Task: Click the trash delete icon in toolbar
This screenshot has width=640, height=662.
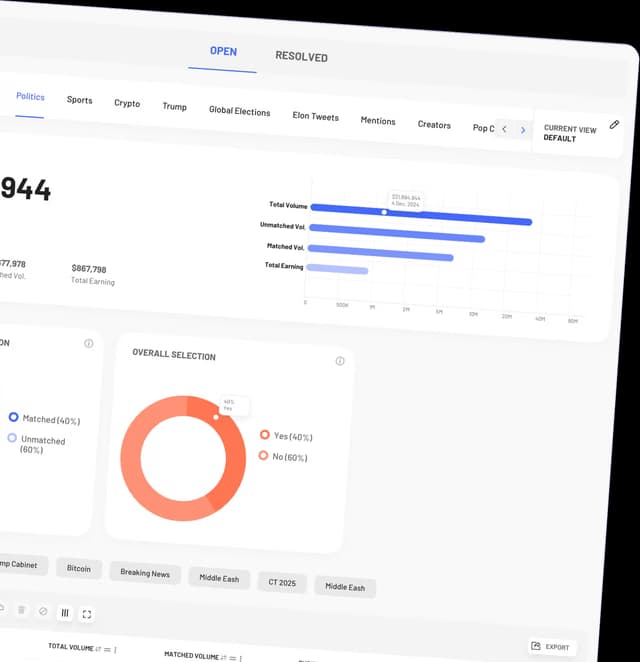Action: (x=22, y=610)
